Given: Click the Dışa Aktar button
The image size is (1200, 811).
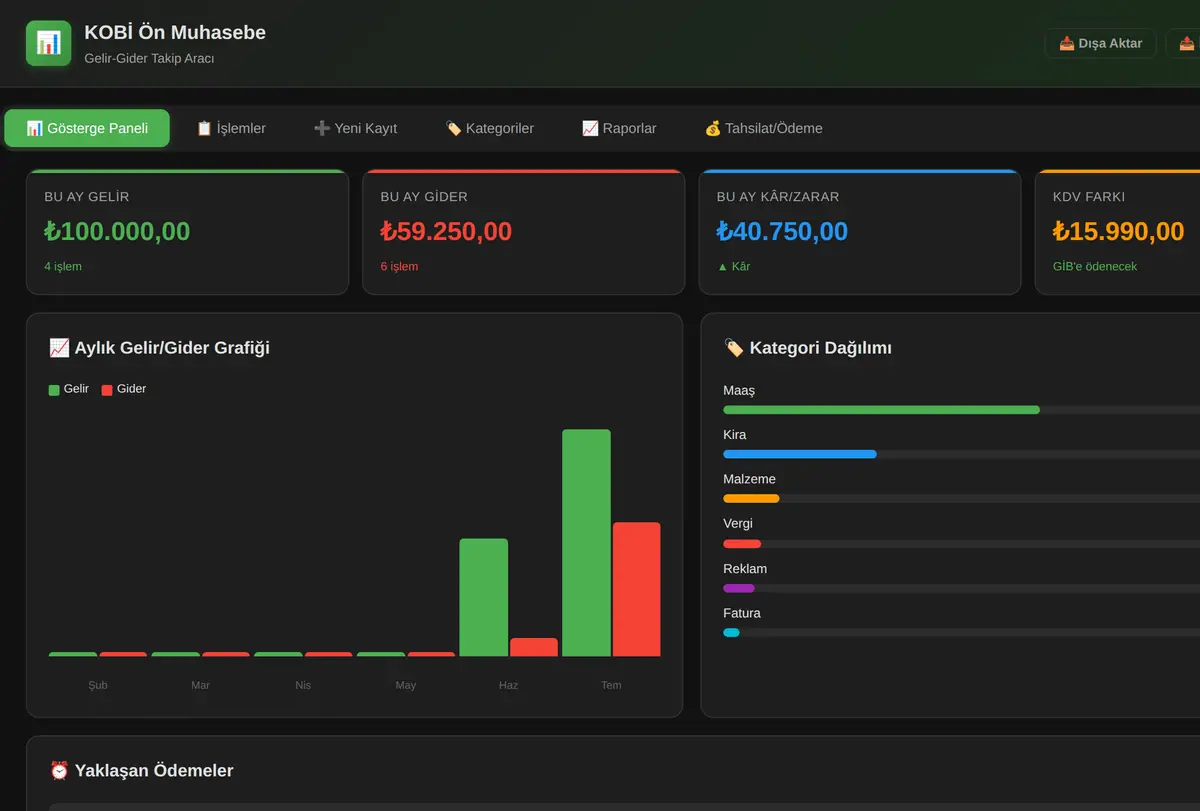Looking at the screenshot, I should pos(1100,43).
